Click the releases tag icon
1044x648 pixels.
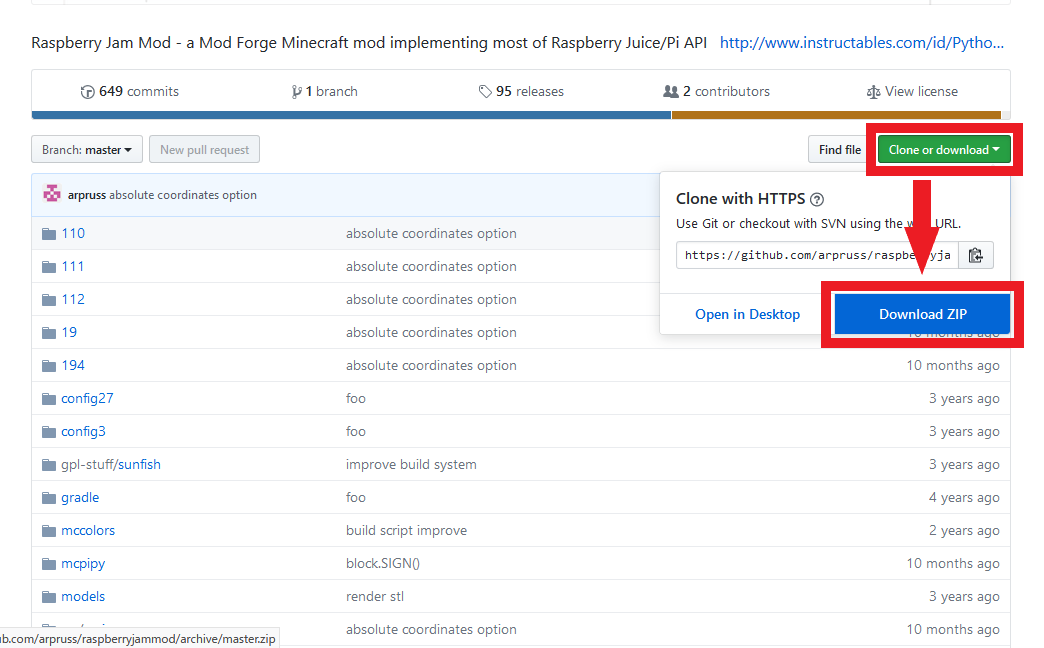click(x=485, y=92)
